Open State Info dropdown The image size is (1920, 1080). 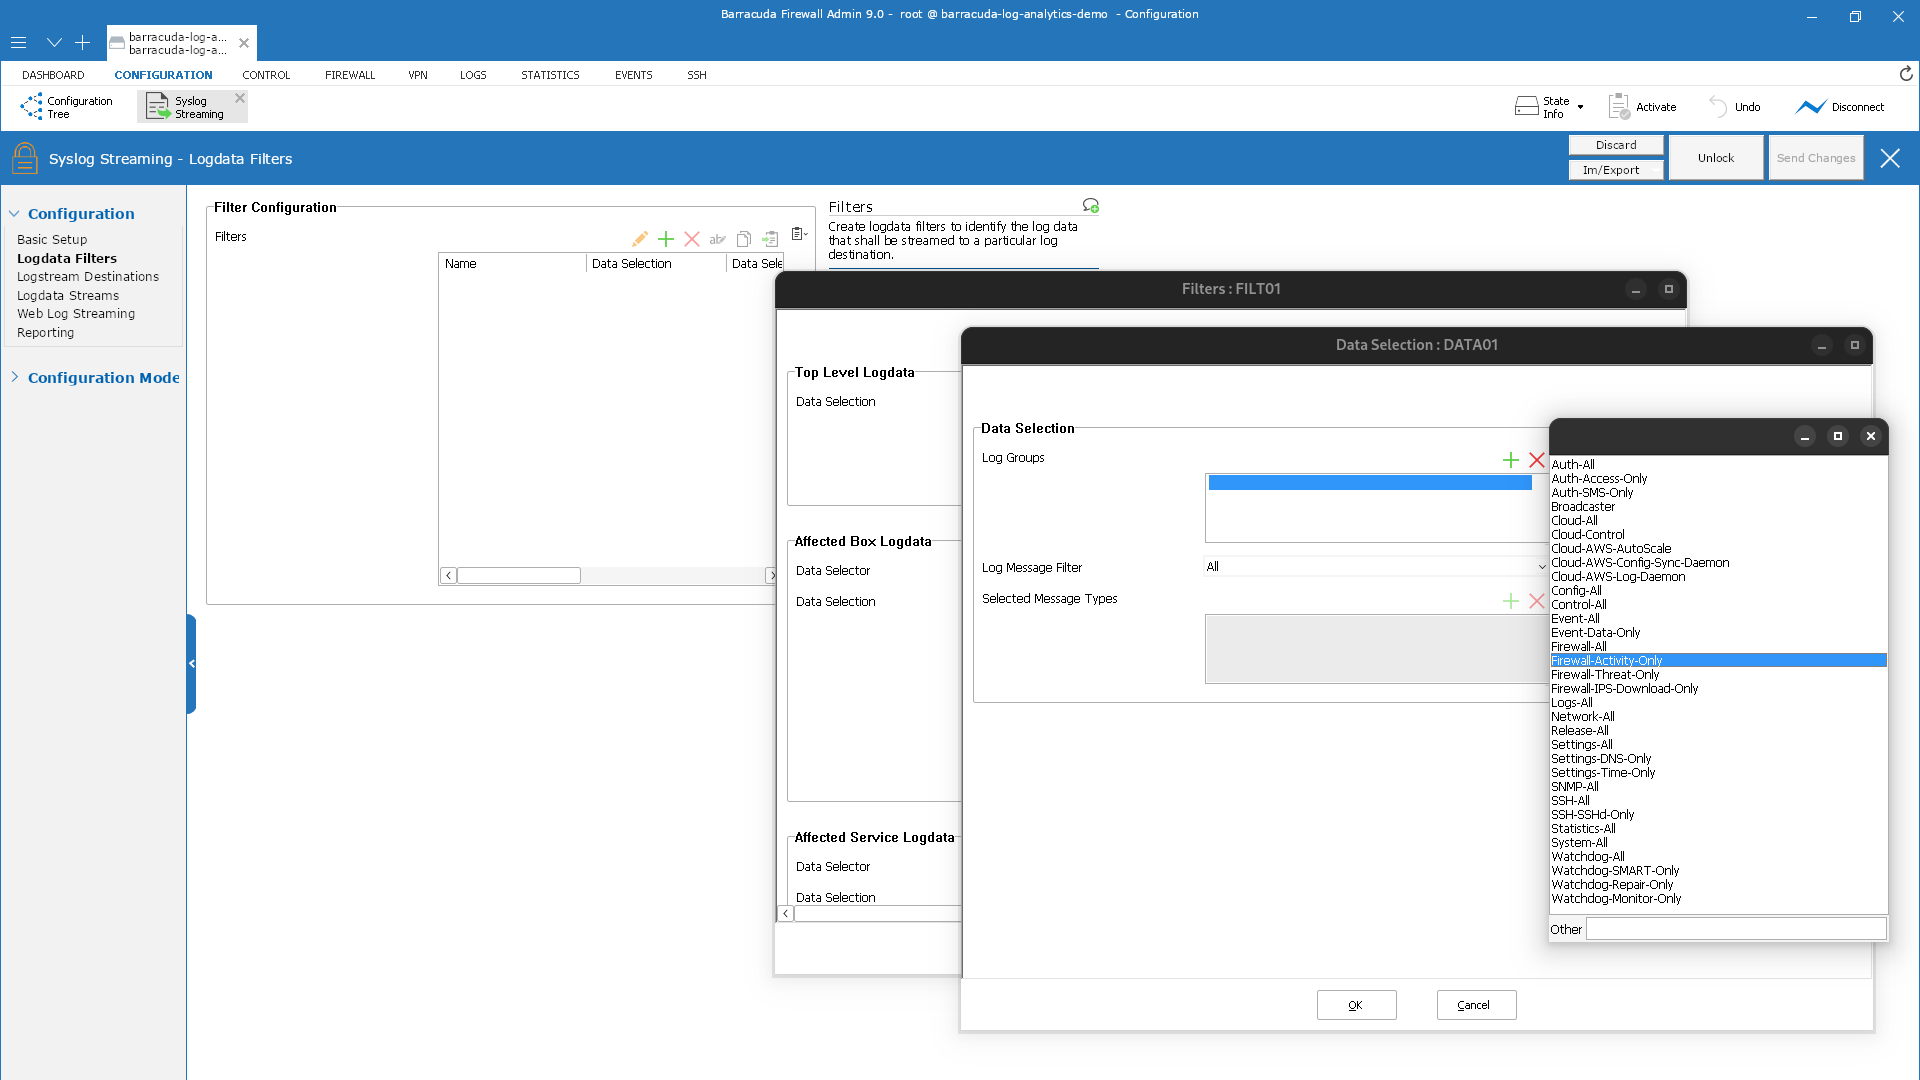1549,107
